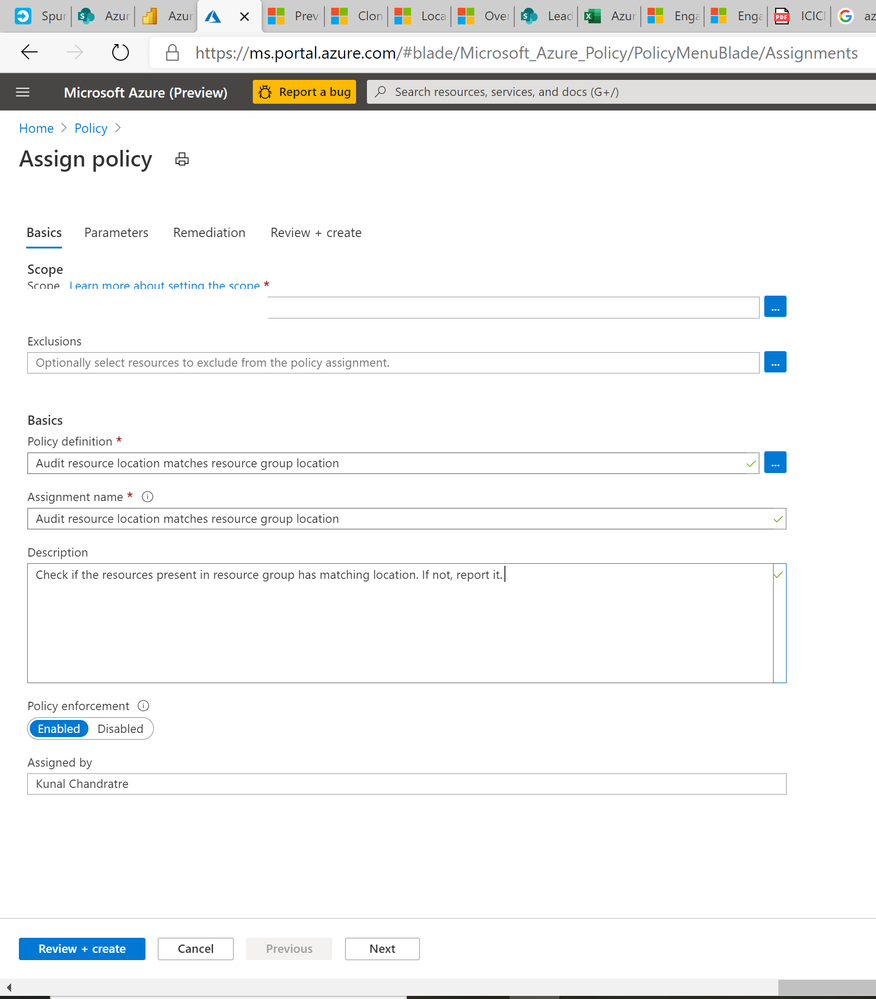Click the Policy definition field

click(x=393, y=463)
